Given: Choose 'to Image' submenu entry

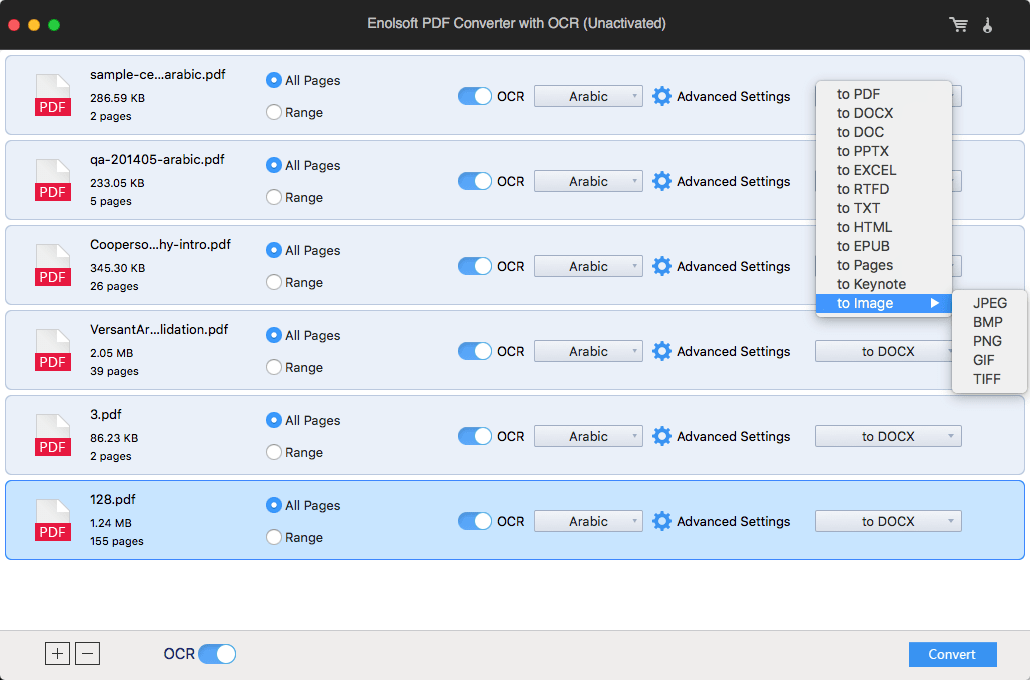Looking at the screenshot, I should [x=884, y=304].
